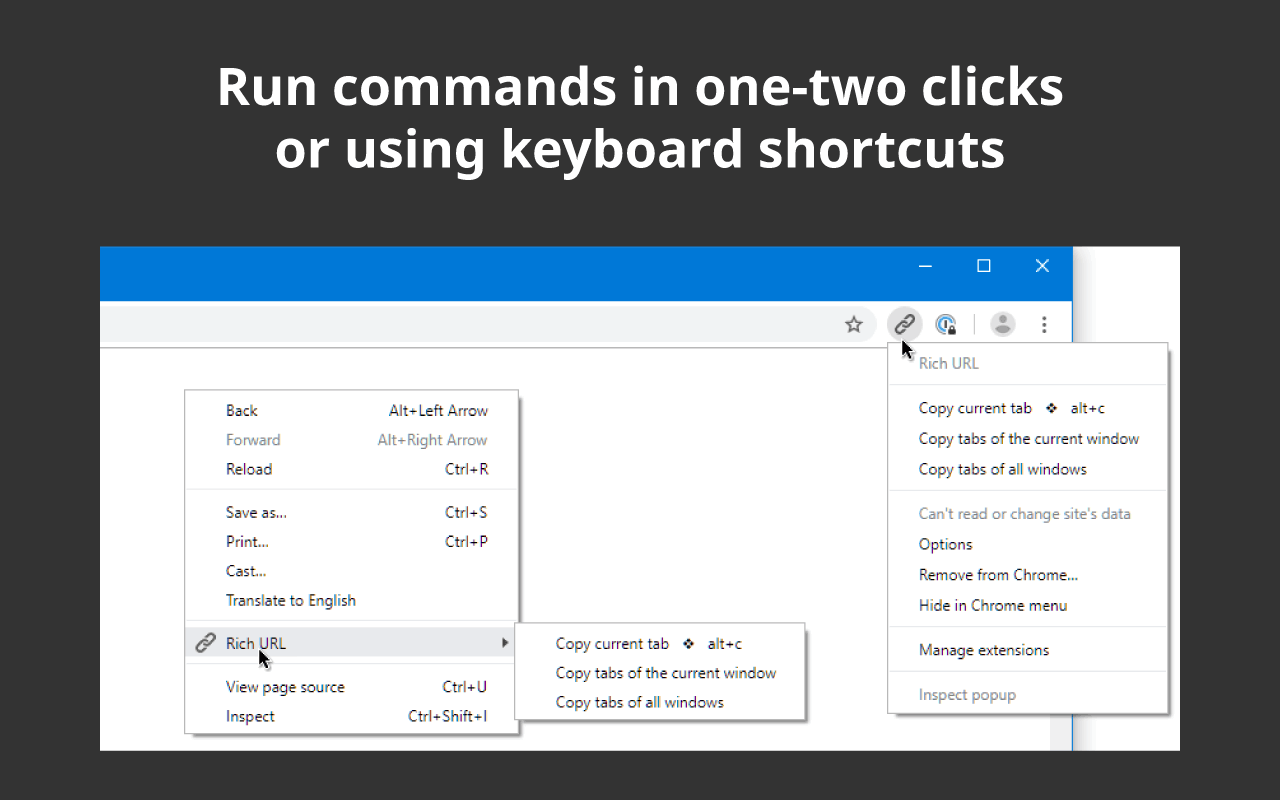Click the Rich URL chain-link extension icon

(x=904, y=324)
